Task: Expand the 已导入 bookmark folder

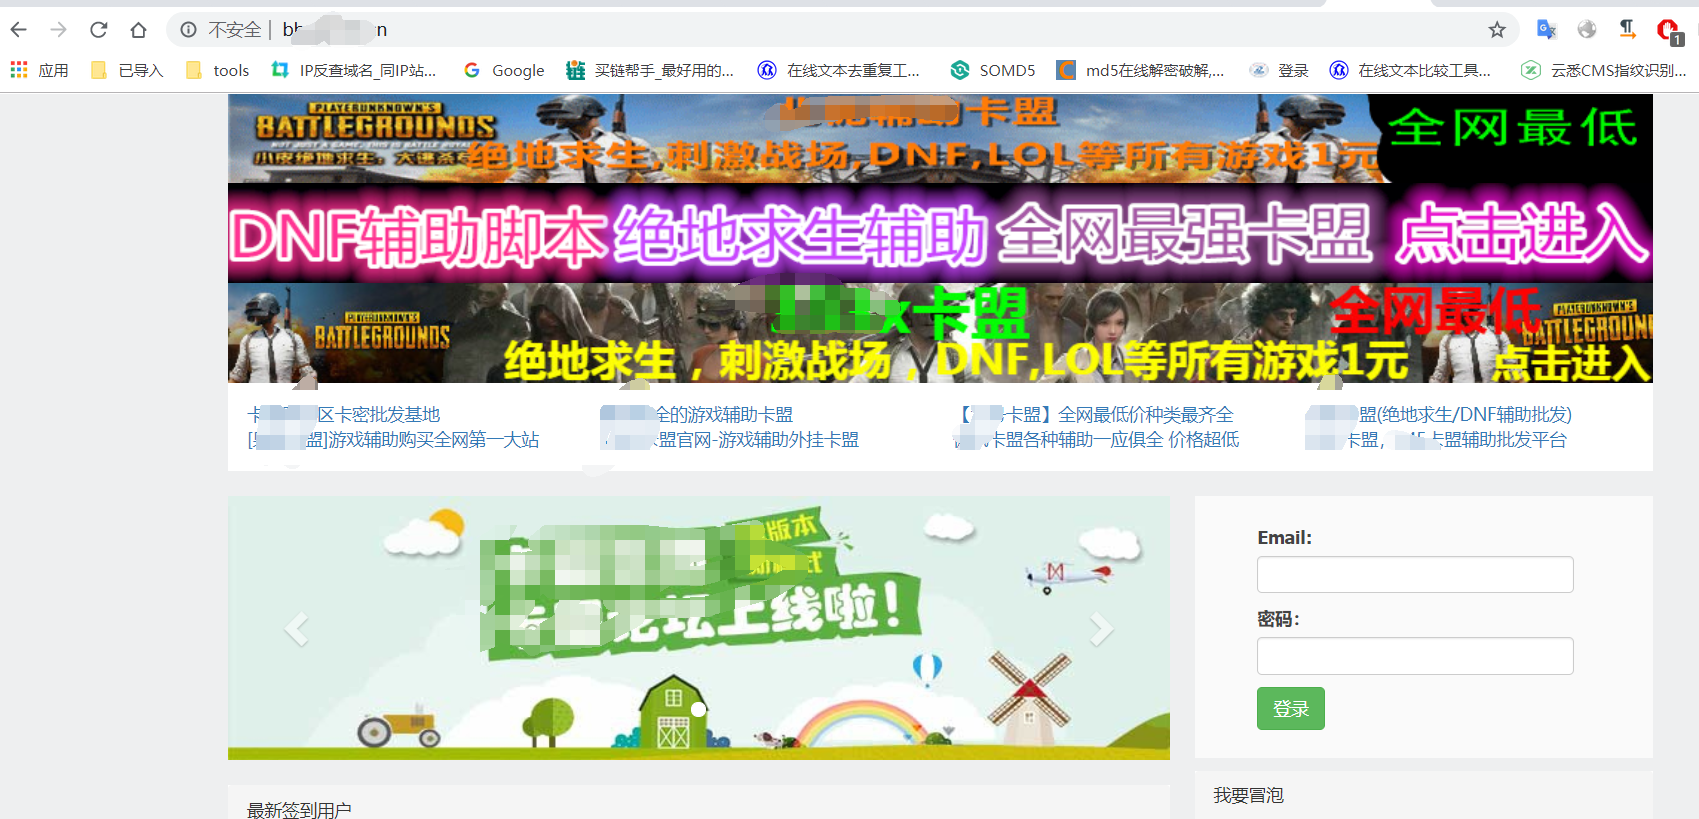Action: click(127, 70)
